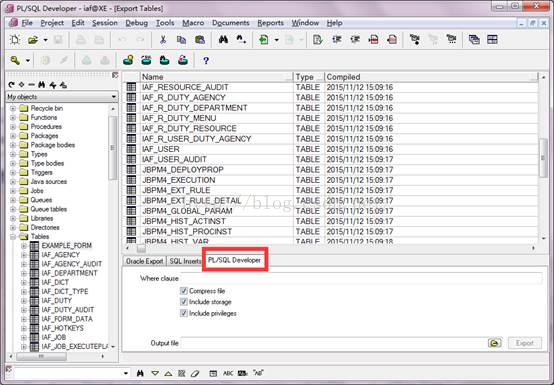Expand the Functions folder node
Viewport: 554px width, 385px height.
[x=13, y=117]
